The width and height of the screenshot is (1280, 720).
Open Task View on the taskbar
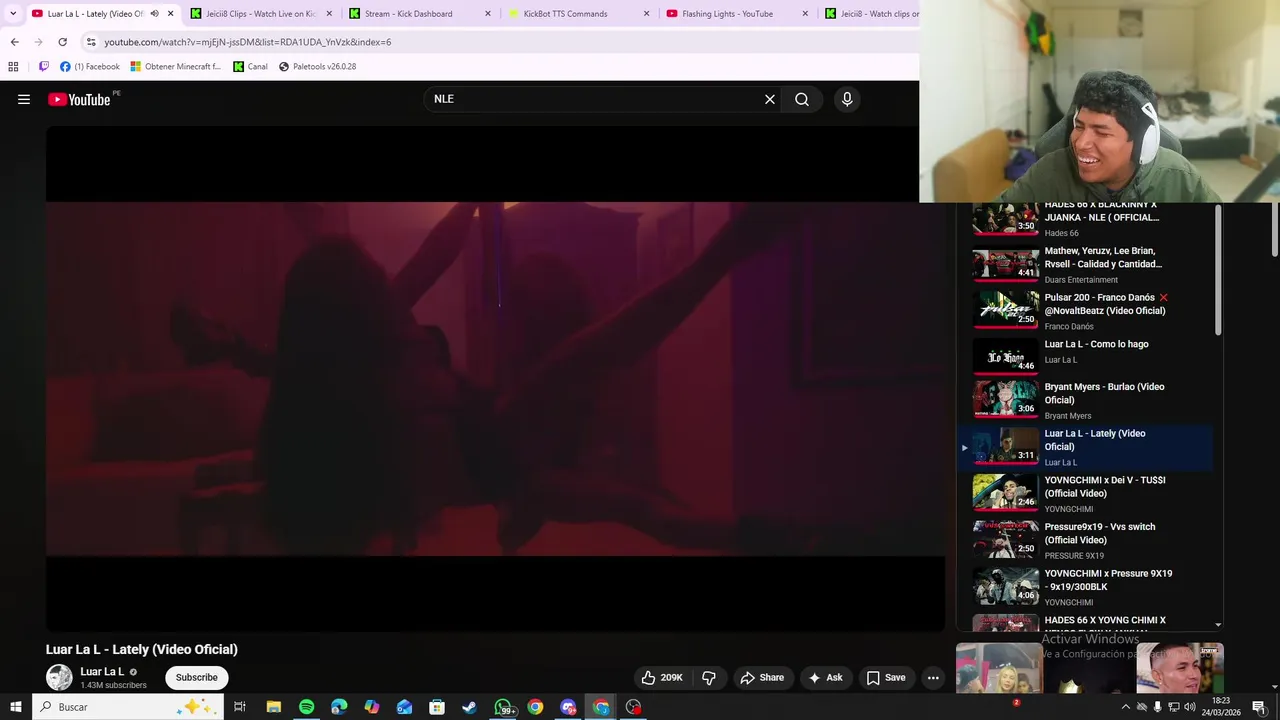(240, 707)
